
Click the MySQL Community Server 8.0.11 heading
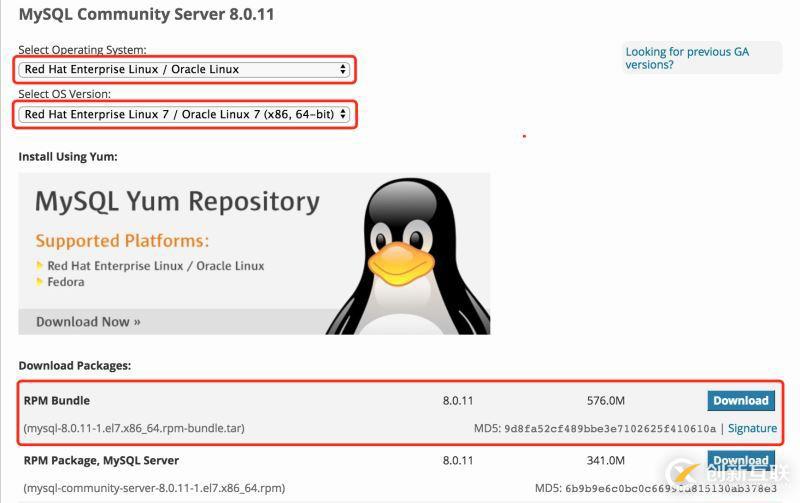tap(146, 14)
